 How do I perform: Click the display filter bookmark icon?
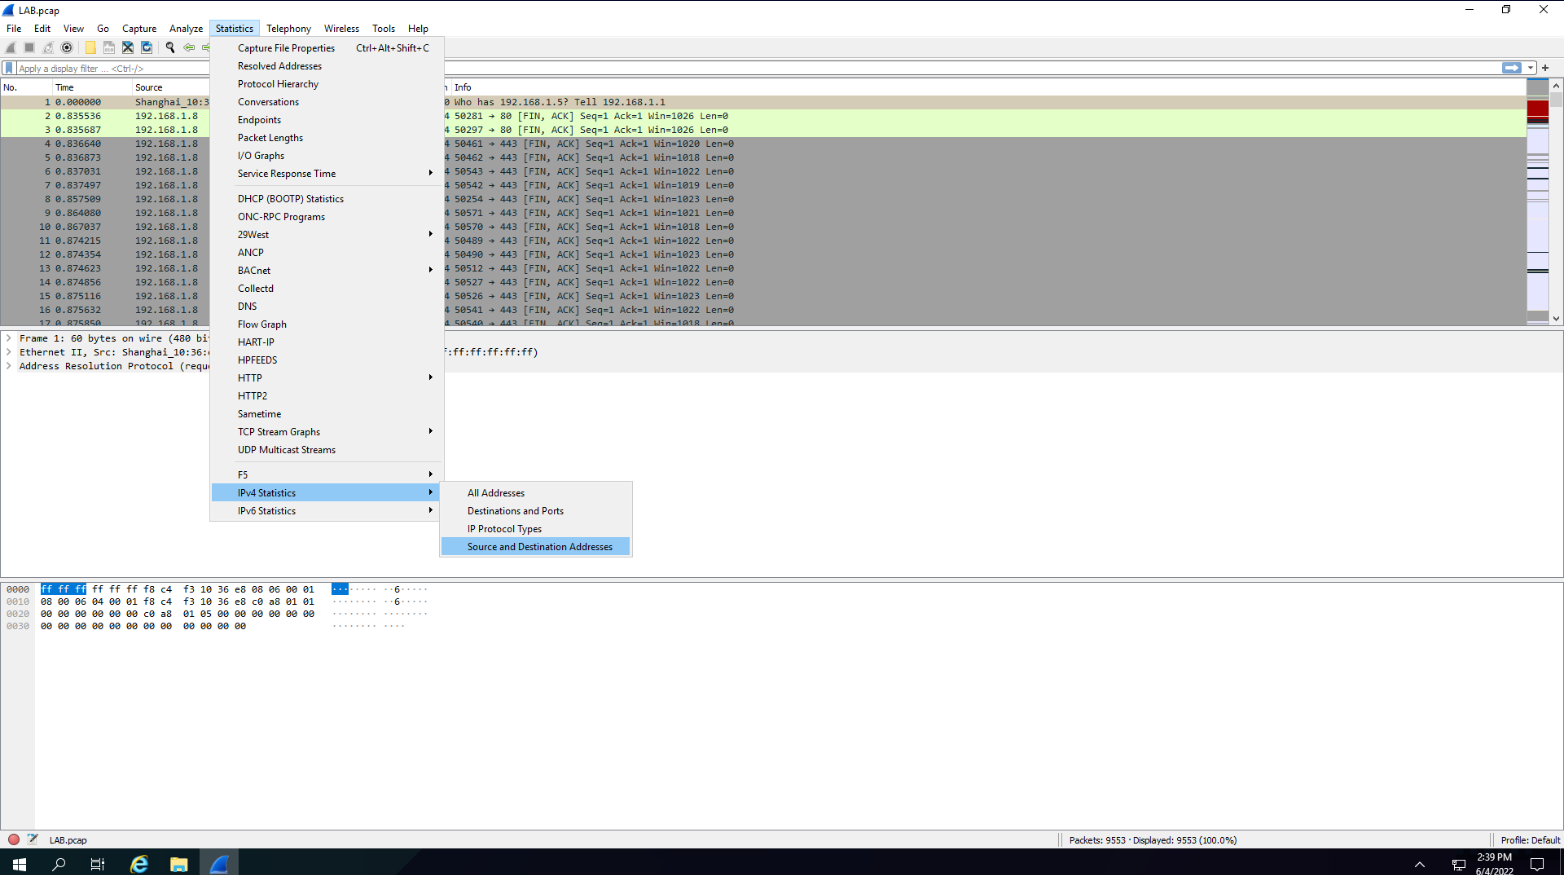[x=9, y=68]
